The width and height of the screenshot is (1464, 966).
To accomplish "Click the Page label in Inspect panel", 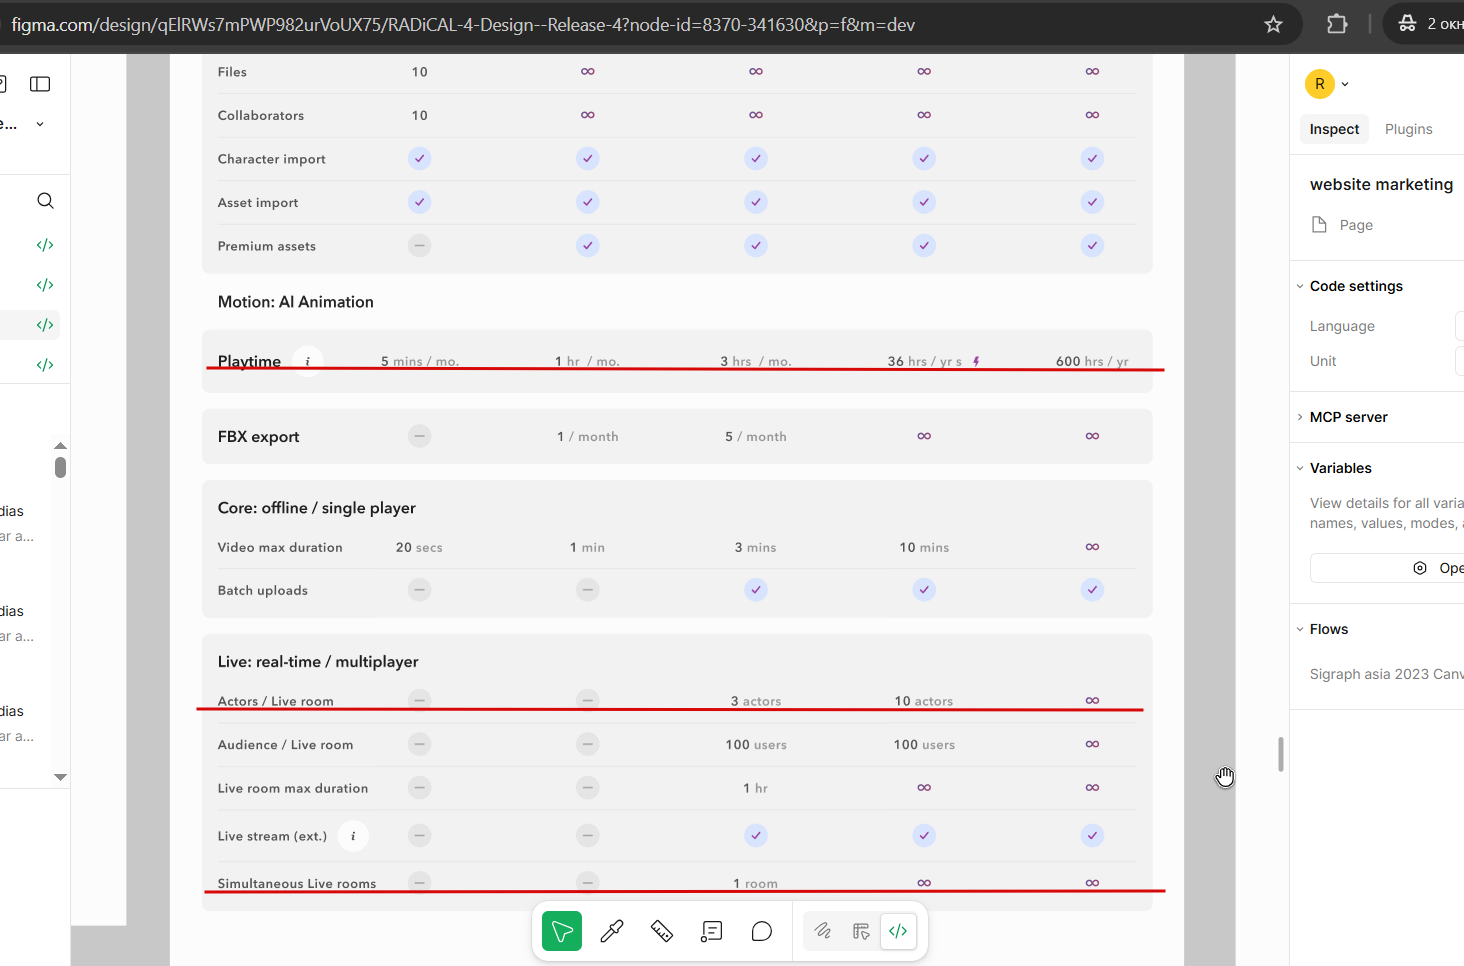I will pos(1356,225).
